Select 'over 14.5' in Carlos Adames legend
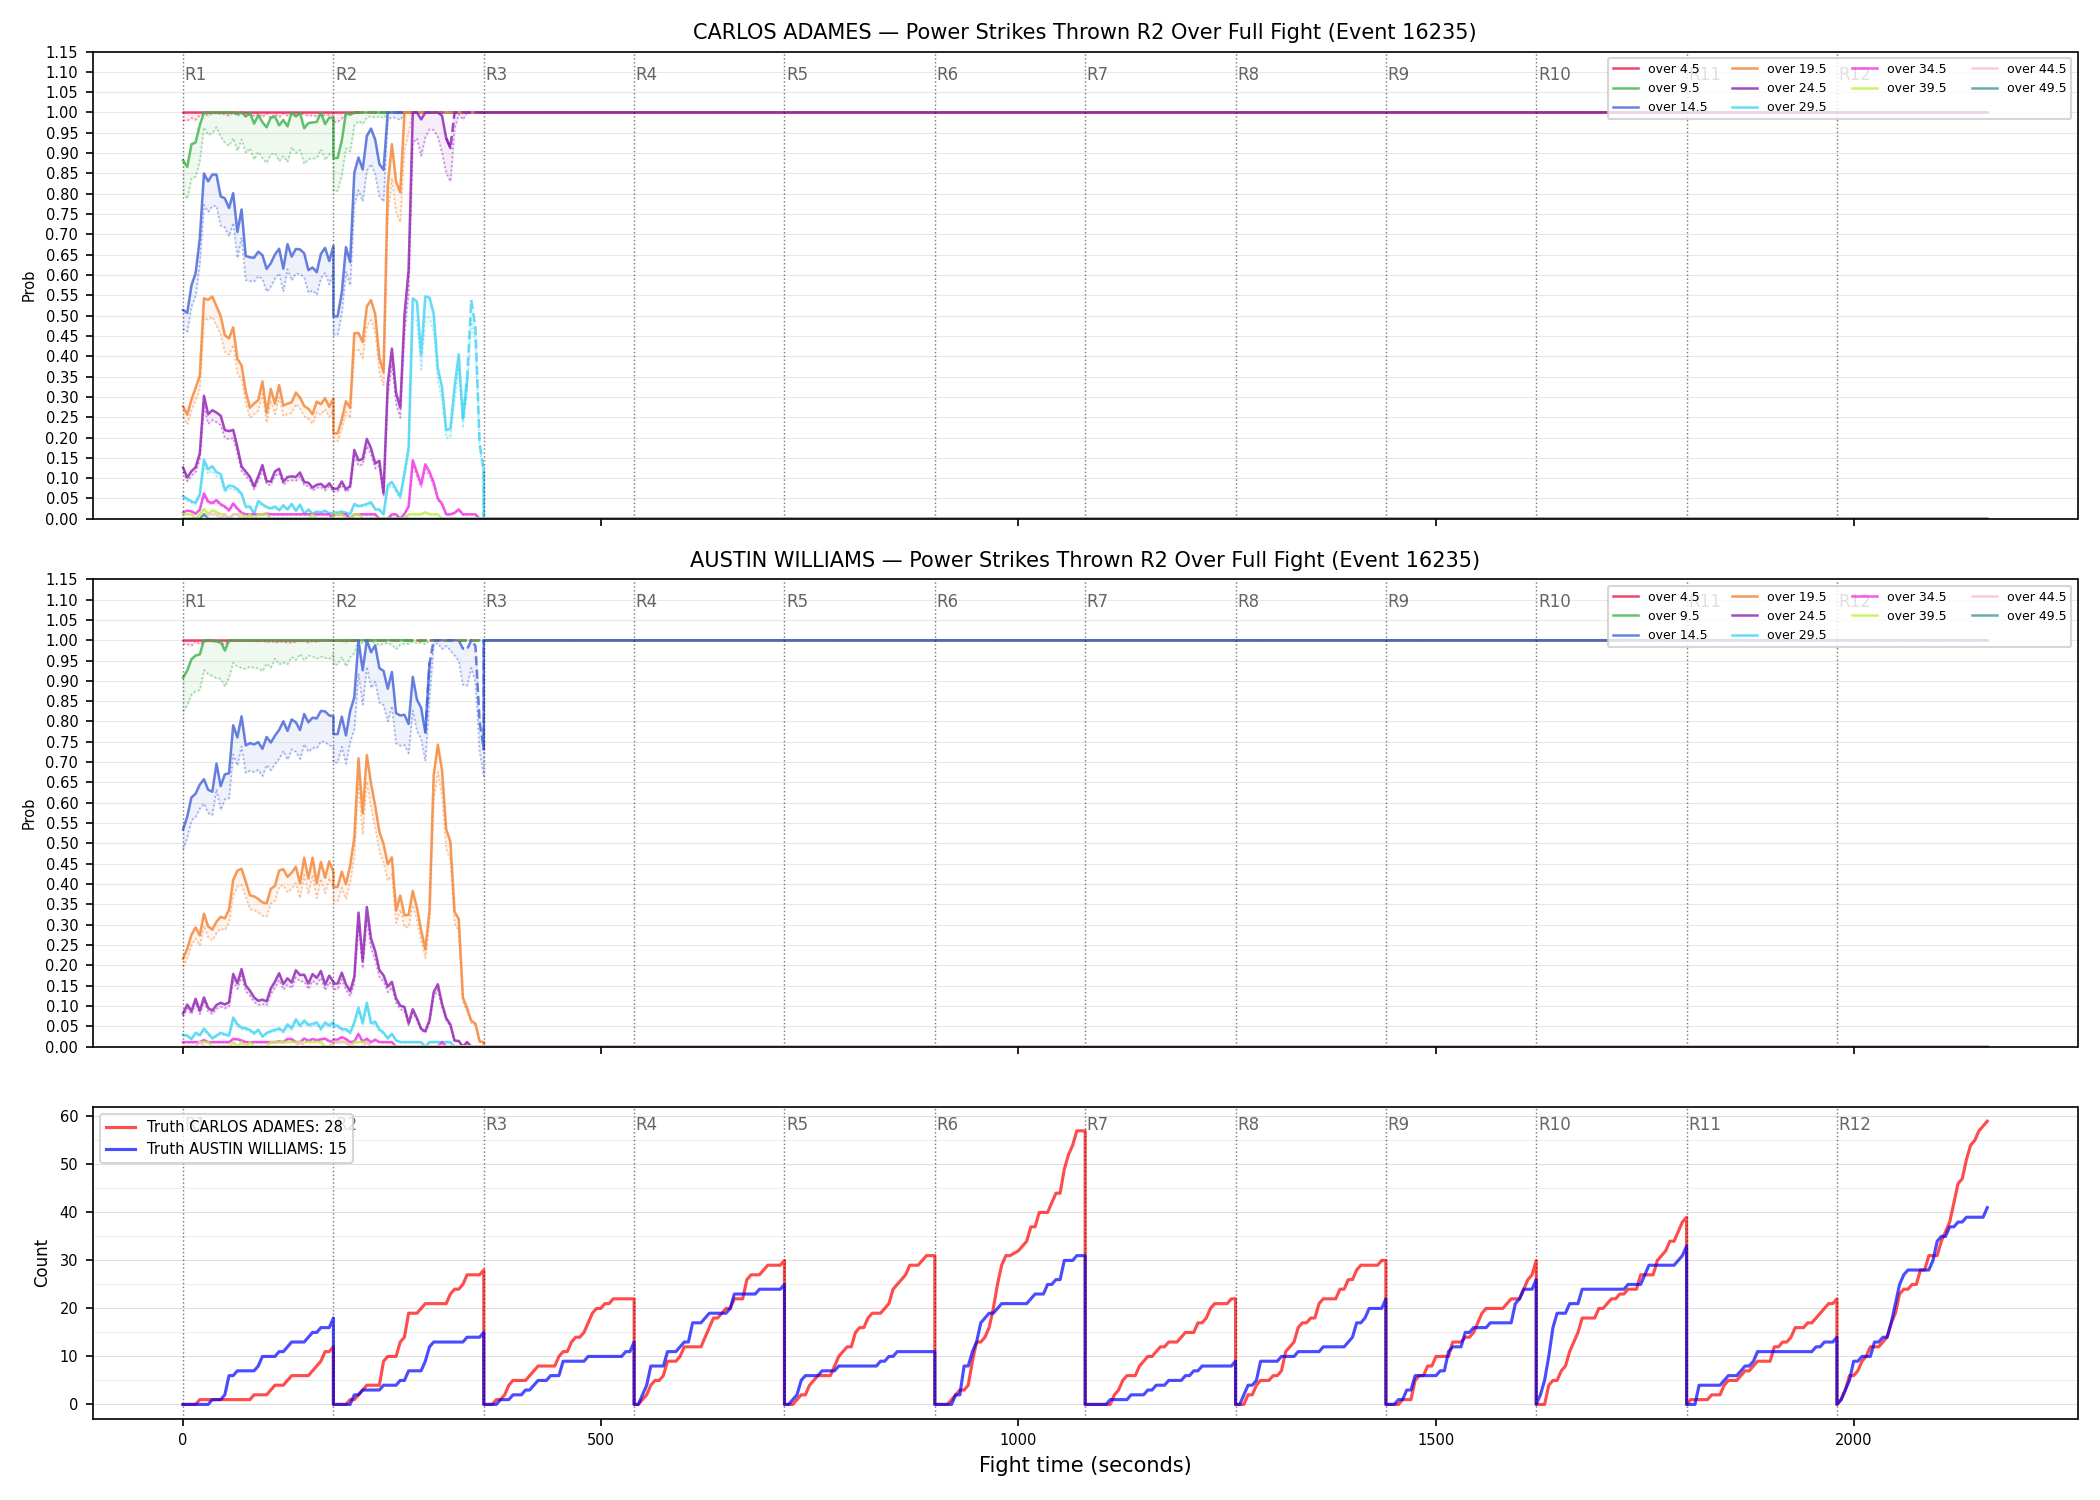The height and width of the screenshot is (1500, 2100). (1660, 107)
